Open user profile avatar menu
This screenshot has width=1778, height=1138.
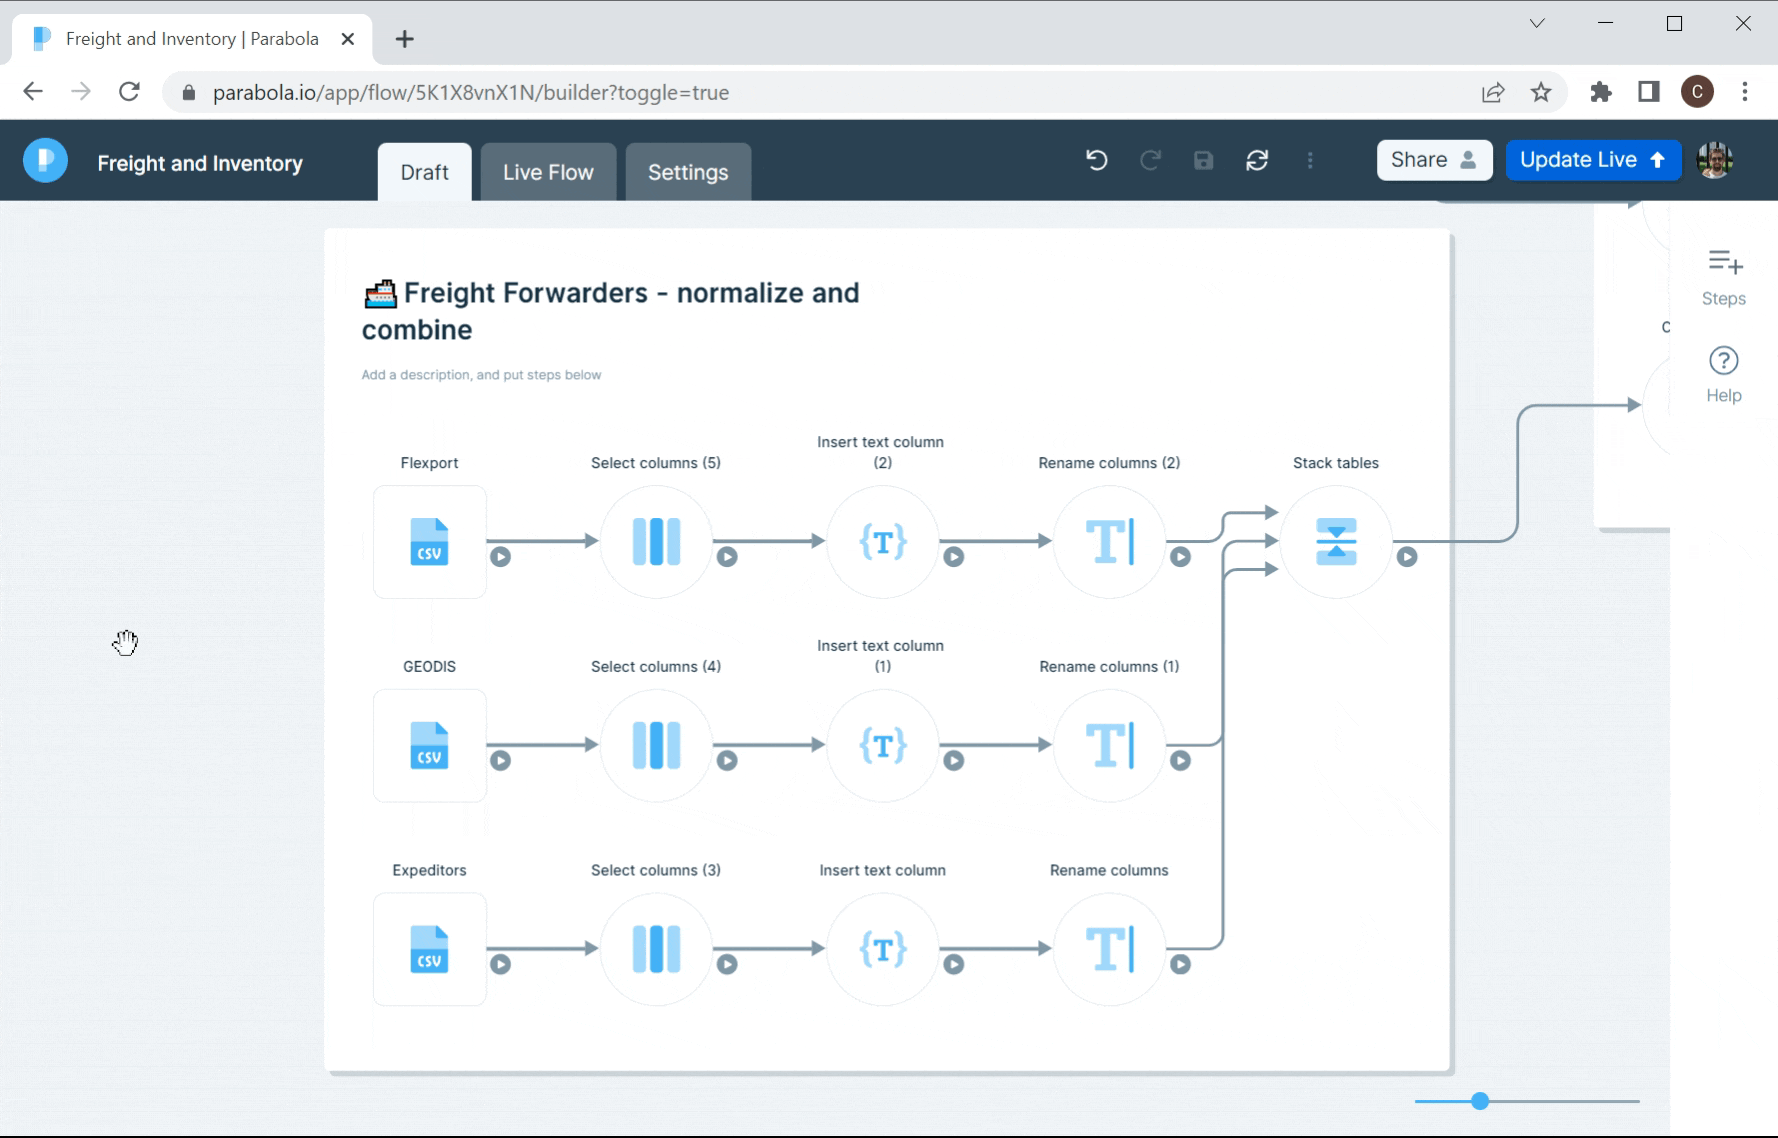tap(1715, 160)
